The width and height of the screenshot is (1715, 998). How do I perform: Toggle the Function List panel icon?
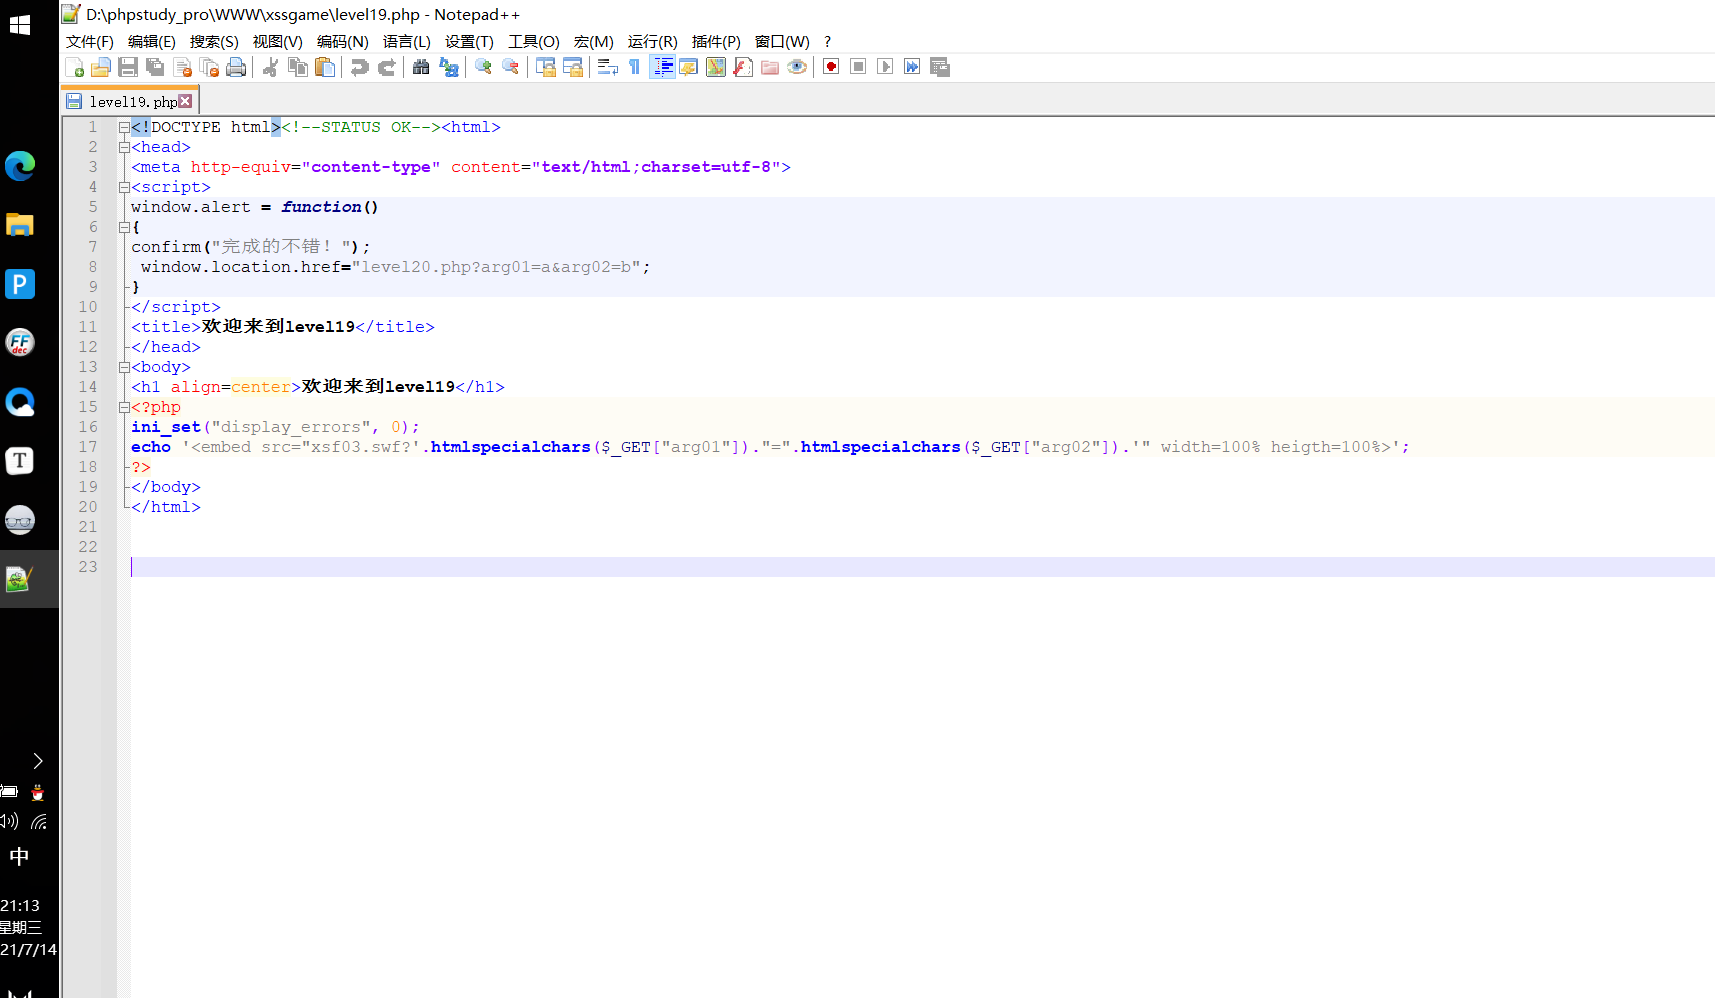click(x=743, y=67)
